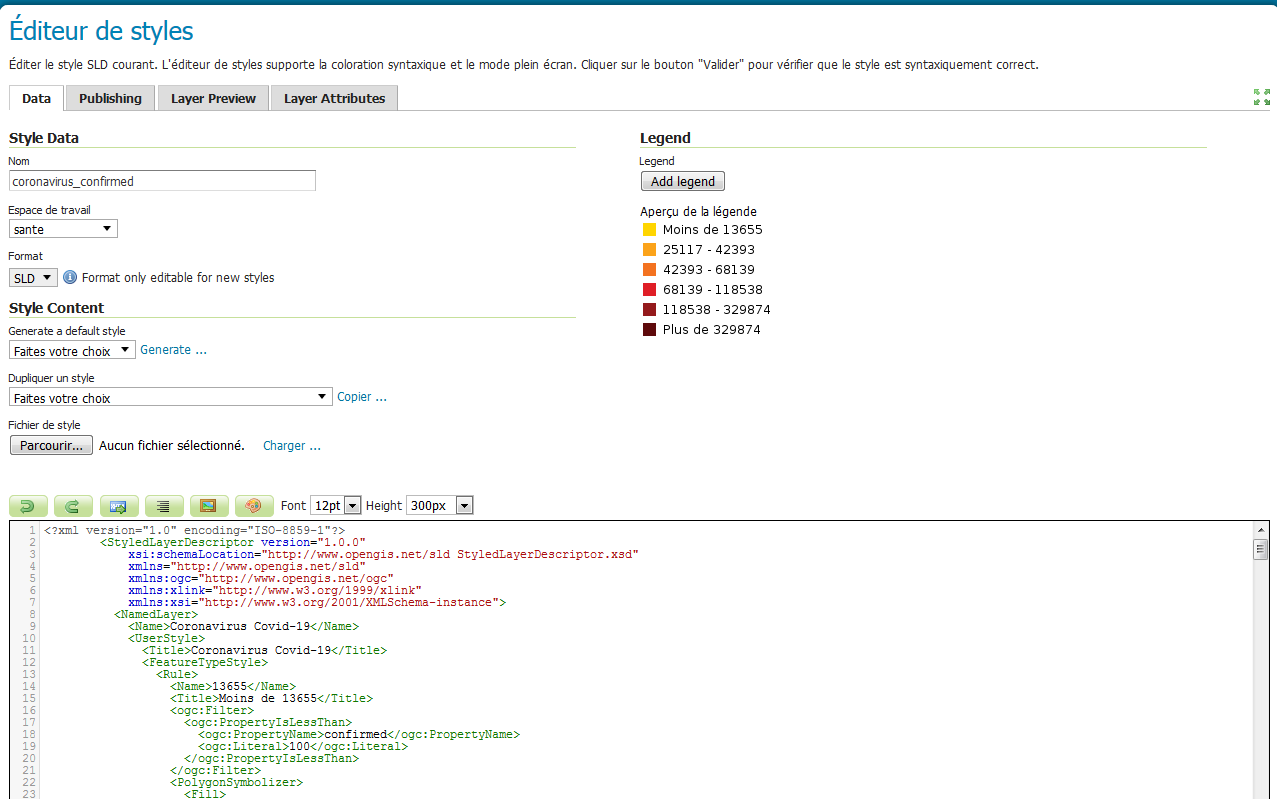
Task: Open the colour palette chooser icon
Action: pos(254,506)
